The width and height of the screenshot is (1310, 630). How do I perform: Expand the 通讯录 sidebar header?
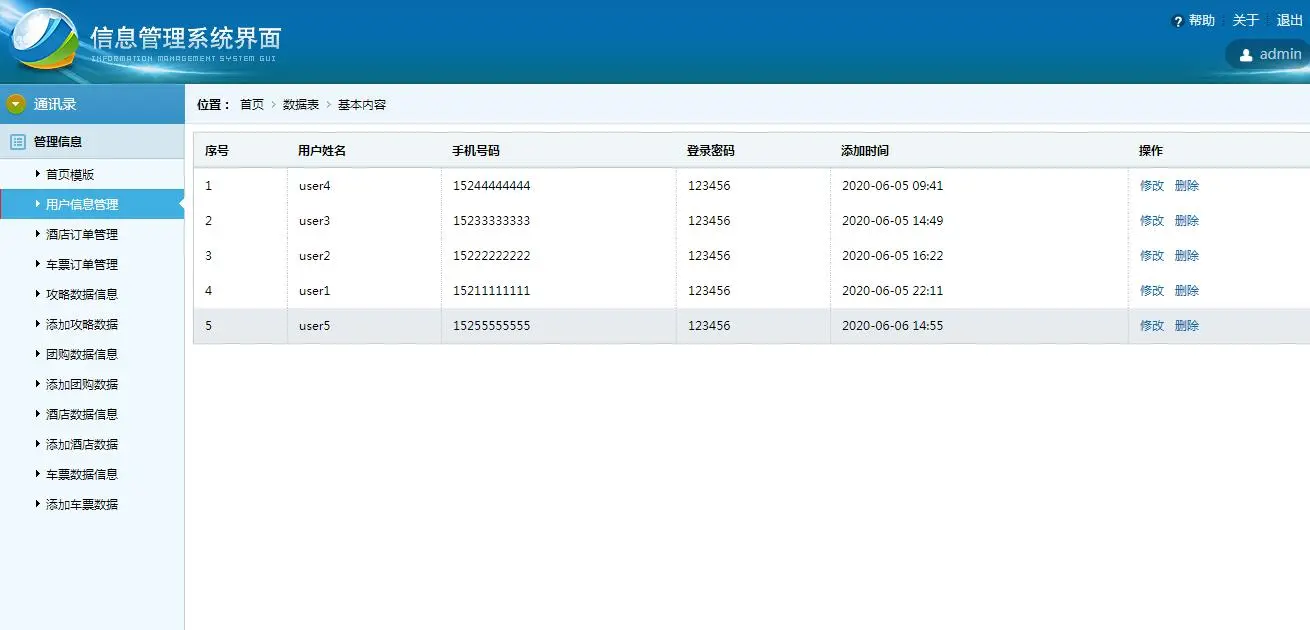(92, 104)
